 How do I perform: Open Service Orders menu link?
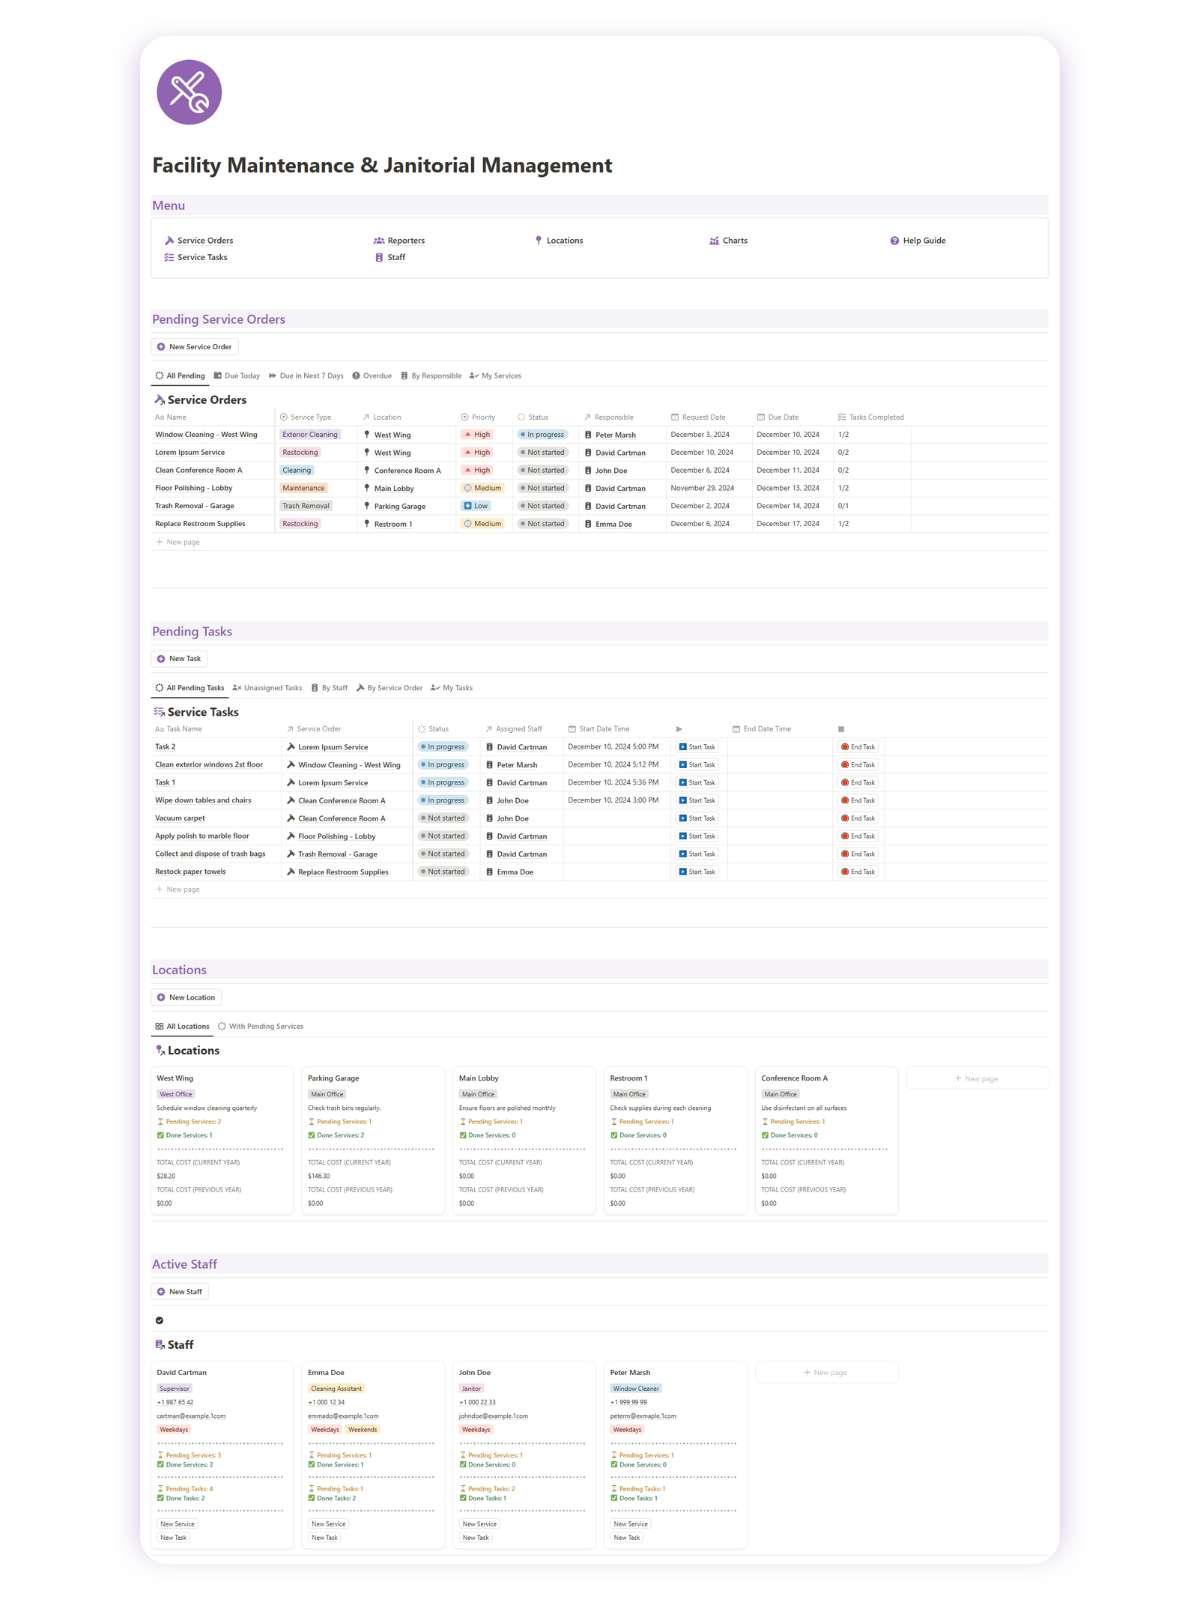pyautogui.click(x=199, y=240)
